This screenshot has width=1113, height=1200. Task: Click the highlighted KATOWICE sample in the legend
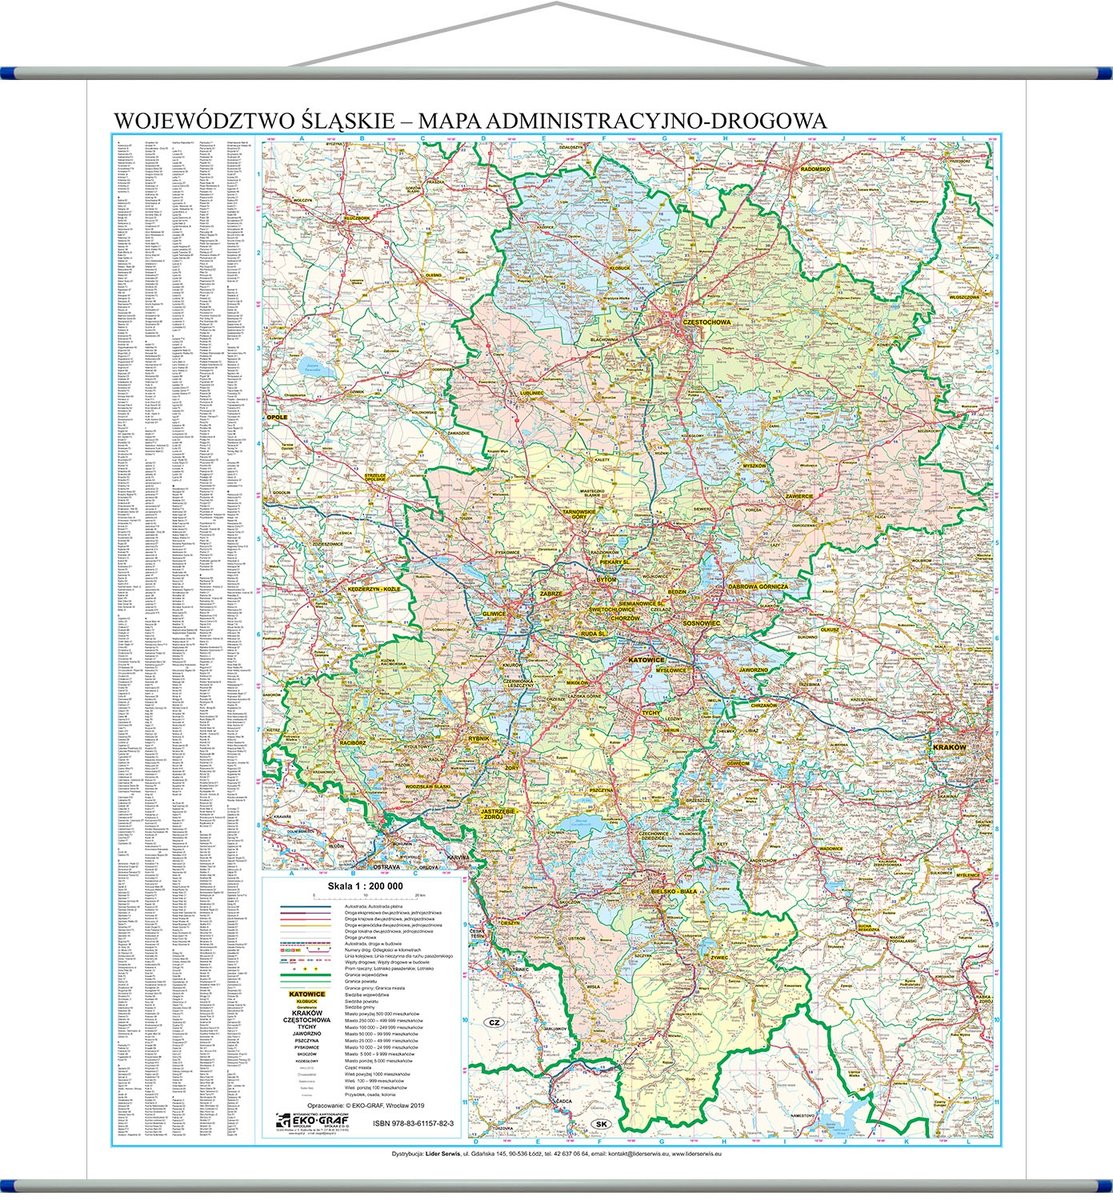306,995
